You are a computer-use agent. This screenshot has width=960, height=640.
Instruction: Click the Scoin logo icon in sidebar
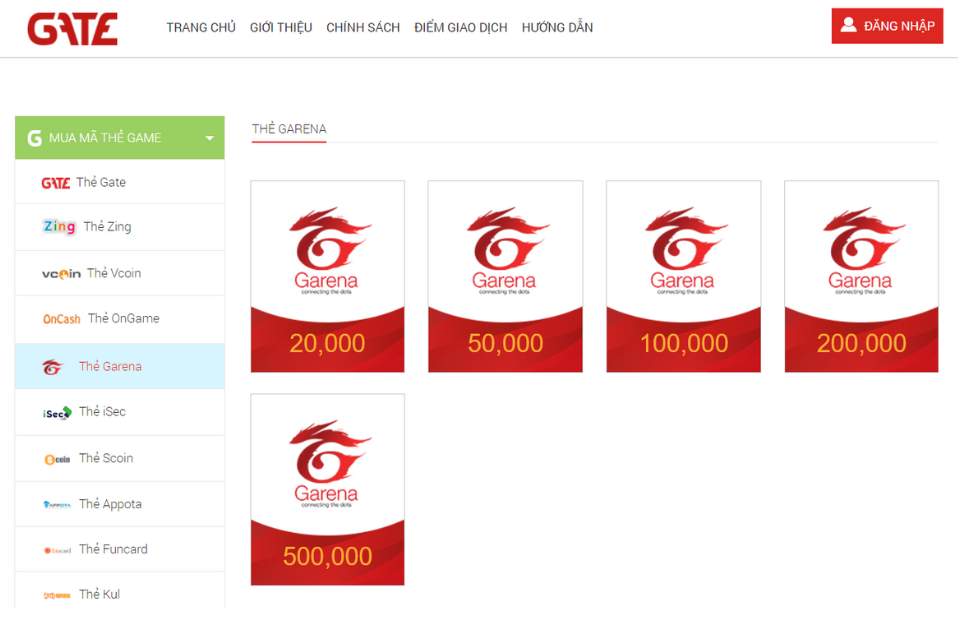point(57,459)
